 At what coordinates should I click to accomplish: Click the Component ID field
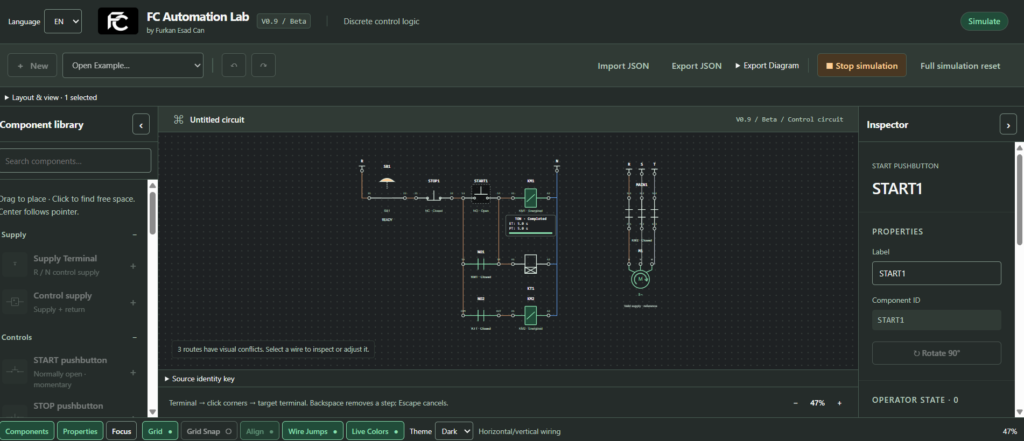[x=936, y=320]
